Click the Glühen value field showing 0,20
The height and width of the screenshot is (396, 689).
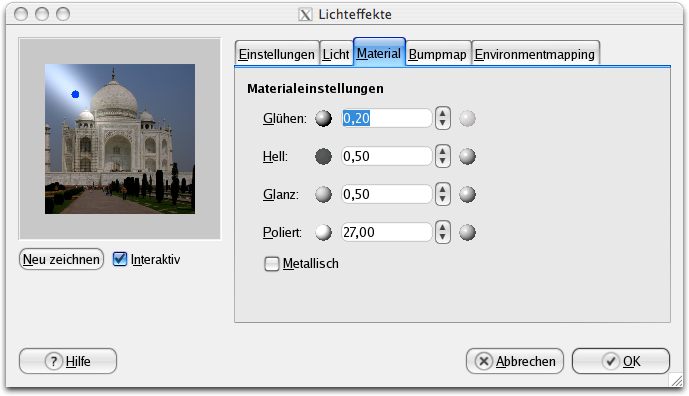387,118
